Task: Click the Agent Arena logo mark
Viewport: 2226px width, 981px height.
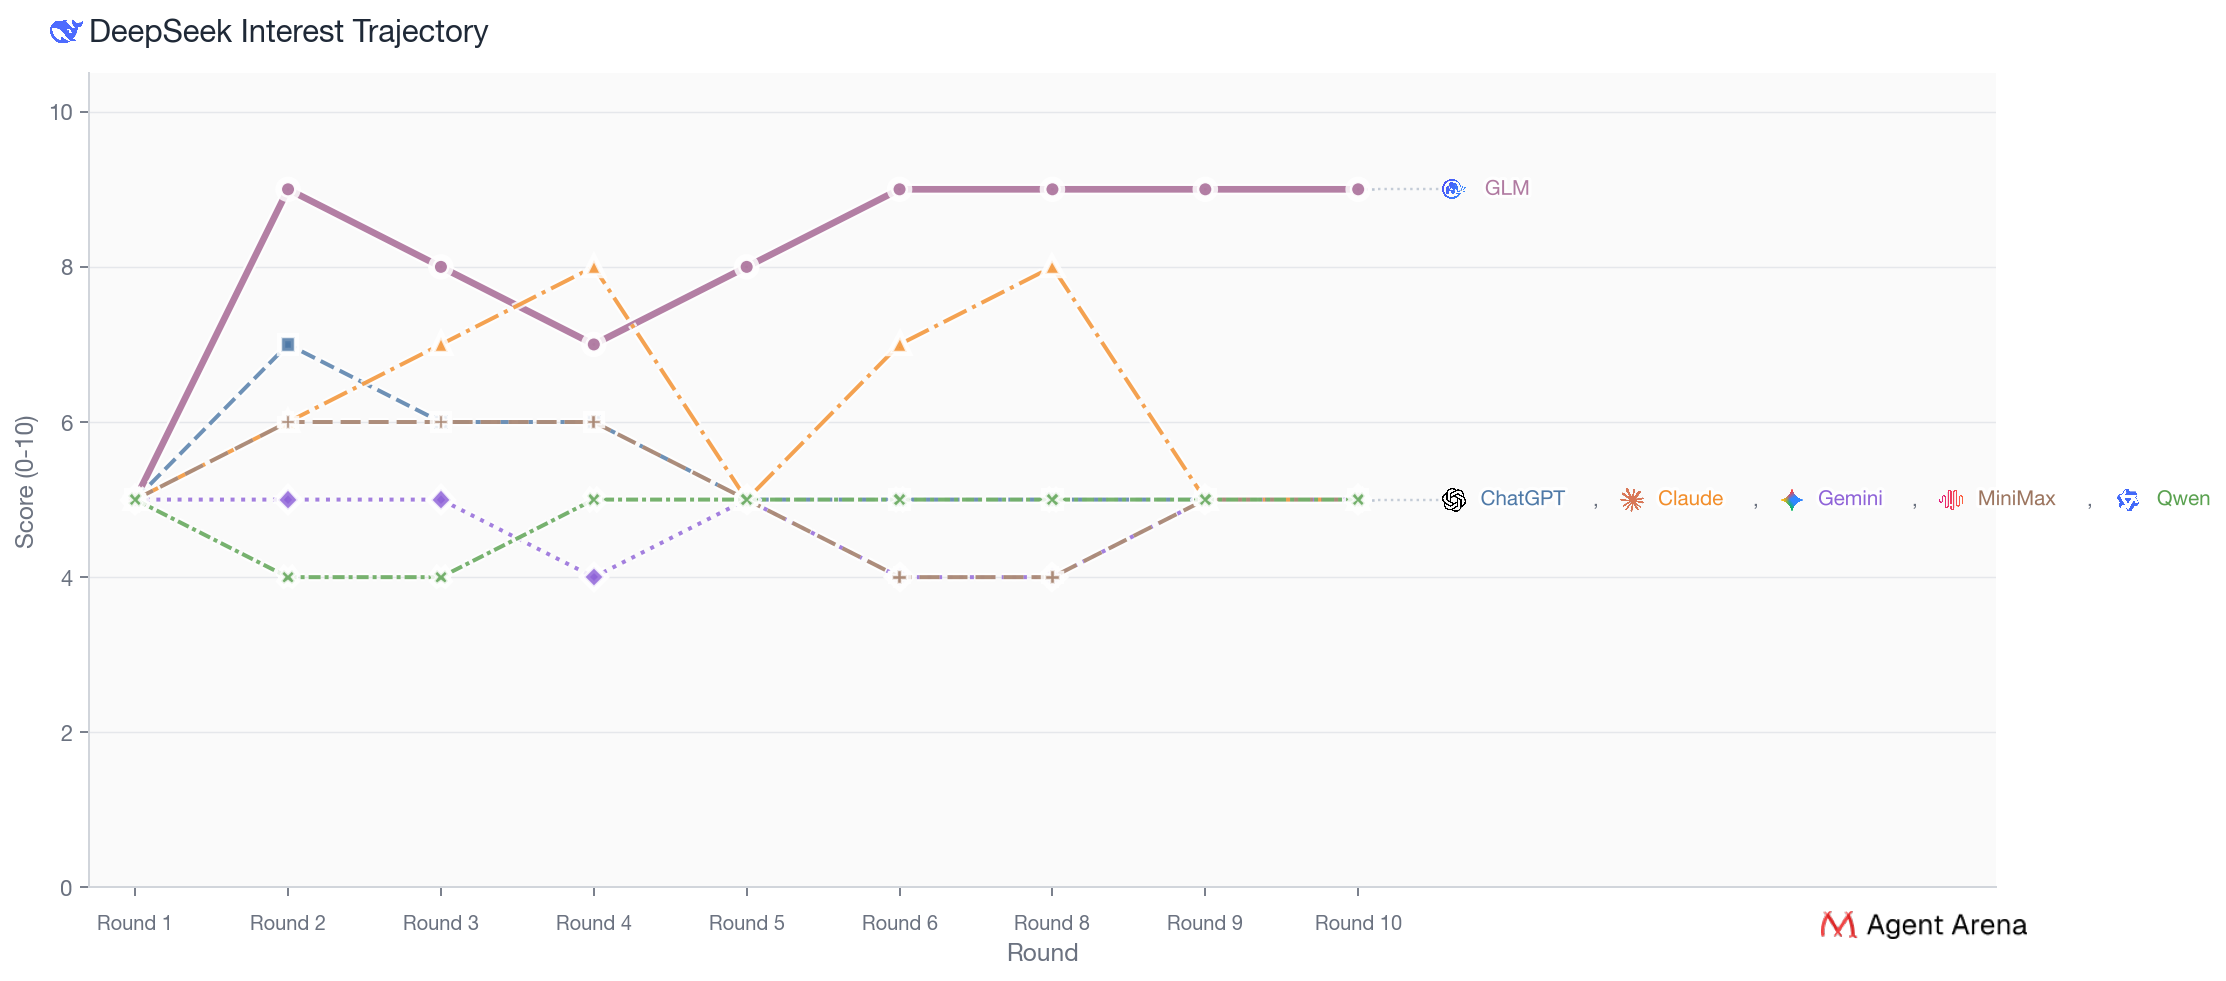Action: (1838, 925)
